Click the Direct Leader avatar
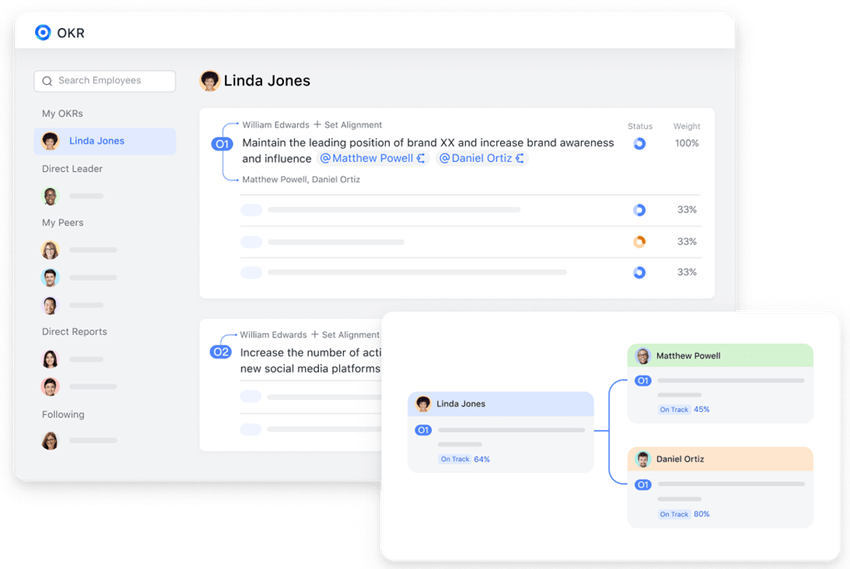 pos(50,196)
